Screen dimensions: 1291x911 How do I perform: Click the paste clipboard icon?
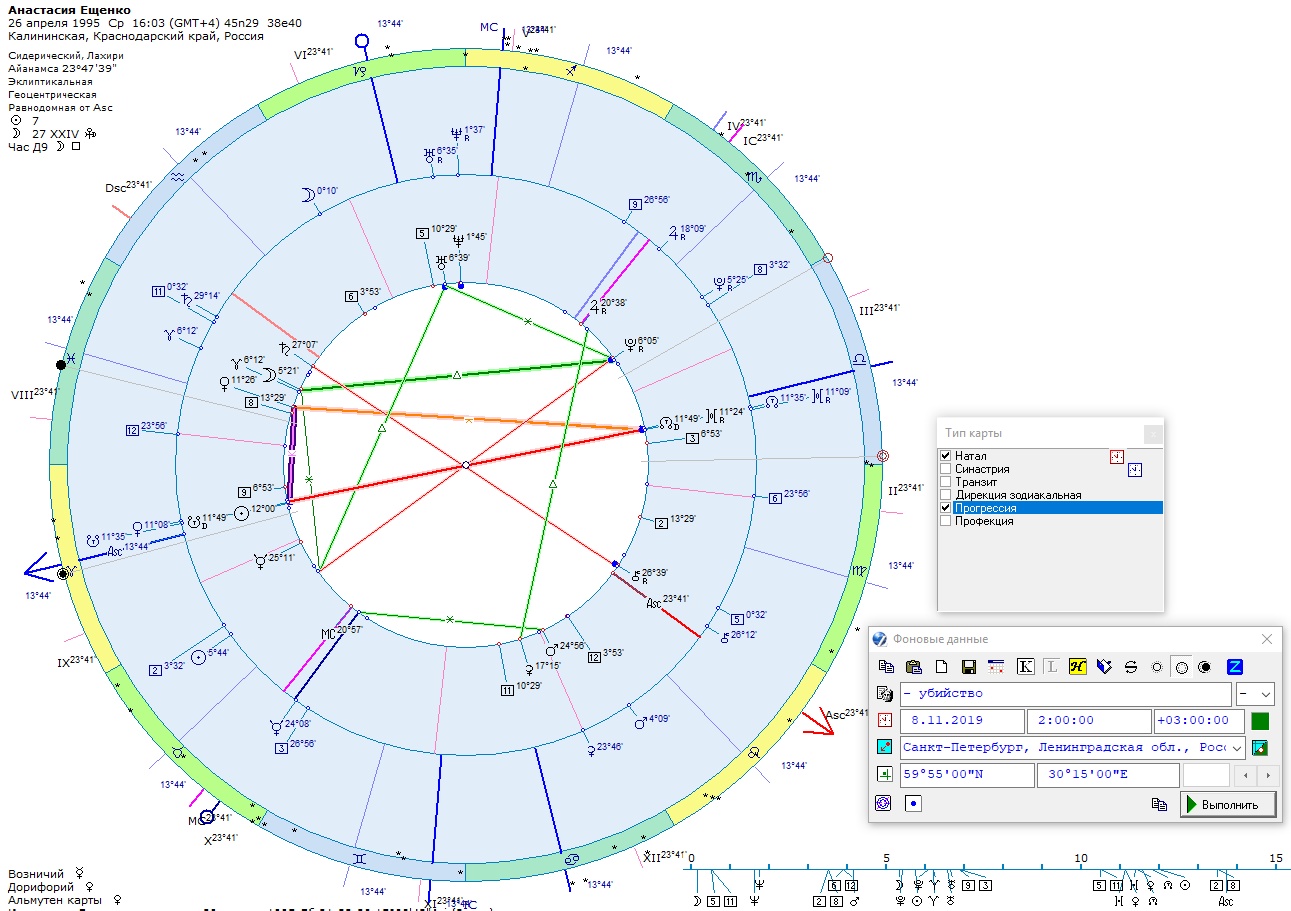click(x=912, y=667)
